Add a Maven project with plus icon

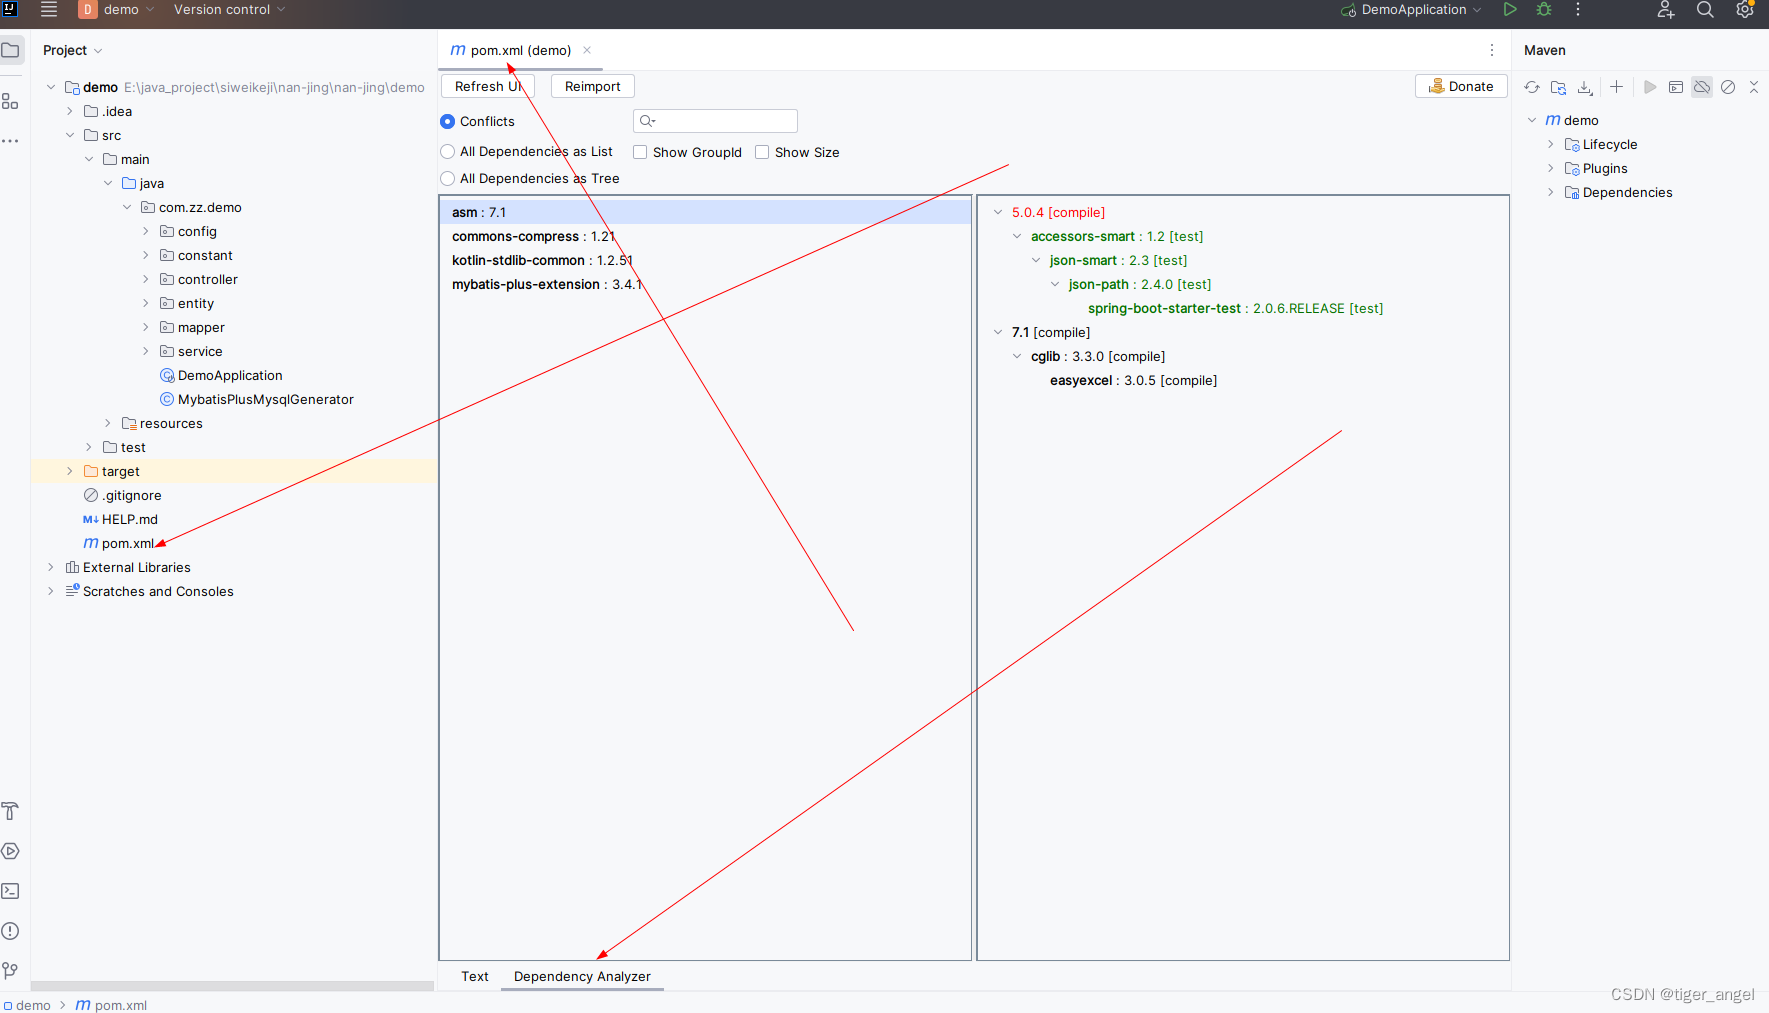1617,87
